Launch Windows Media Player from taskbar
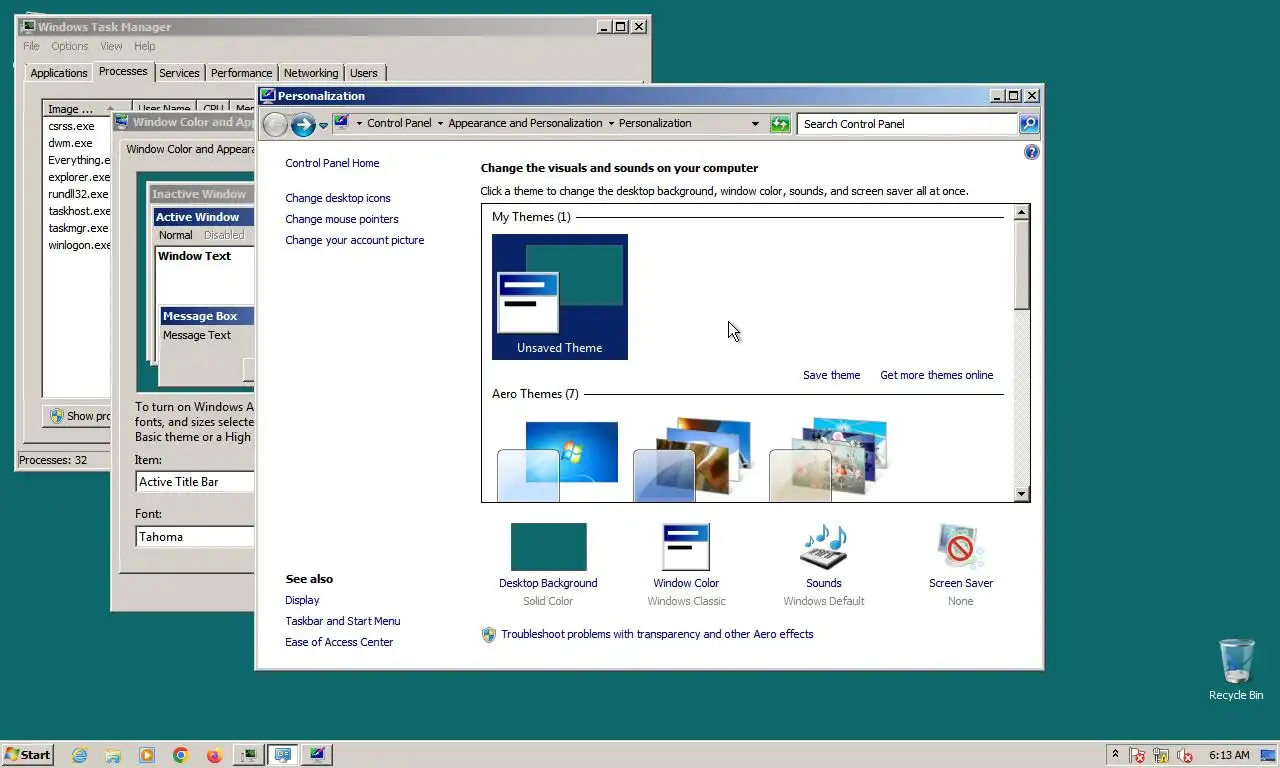The height and width of the screenshot is (768, 1280). pos(147,755)
